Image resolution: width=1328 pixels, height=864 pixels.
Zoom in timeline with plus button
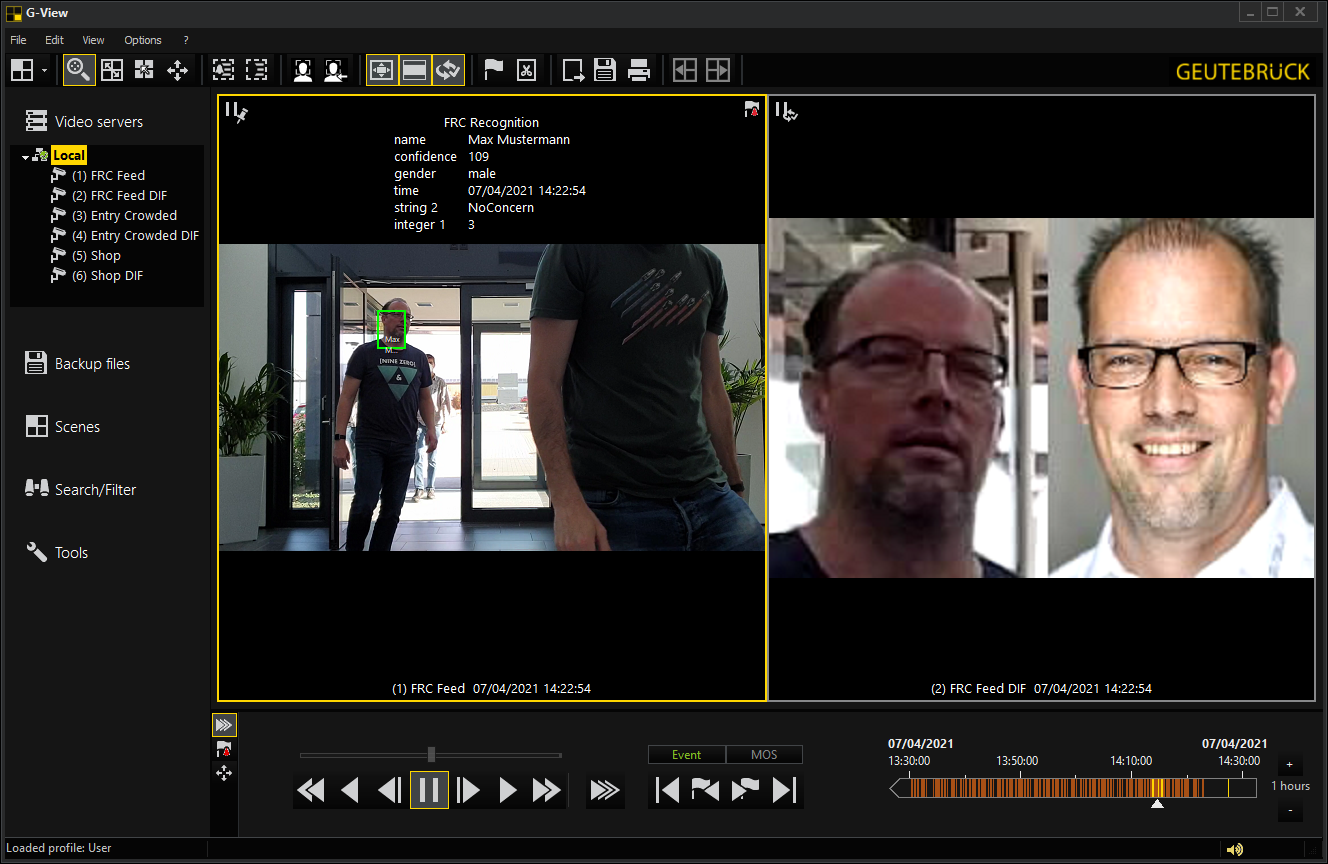point(1289,765)
